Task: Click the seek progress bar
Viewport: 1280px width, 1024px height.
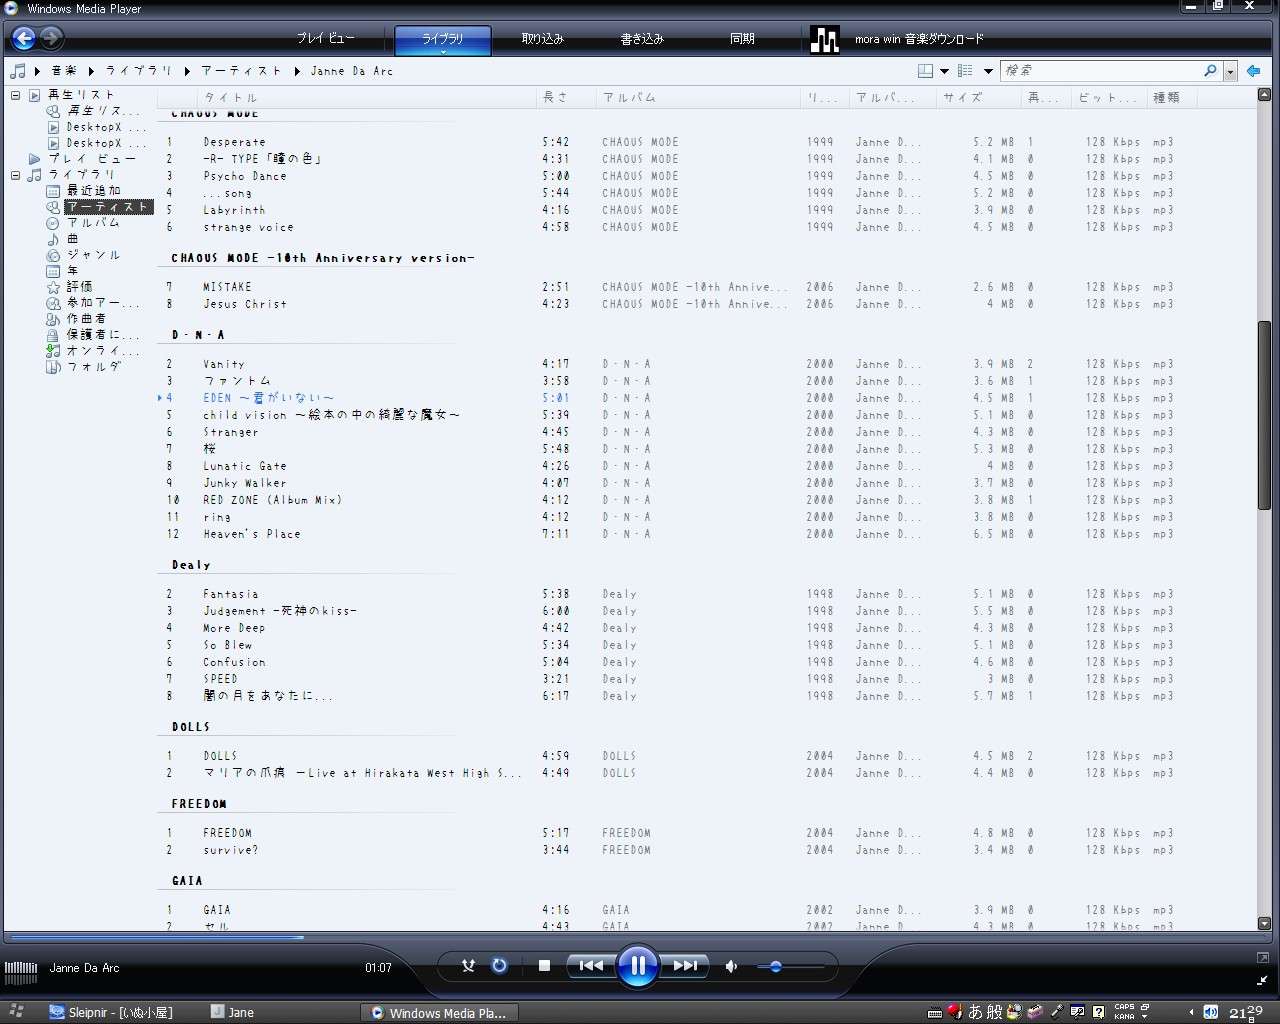Action: [x=635, y=938]
